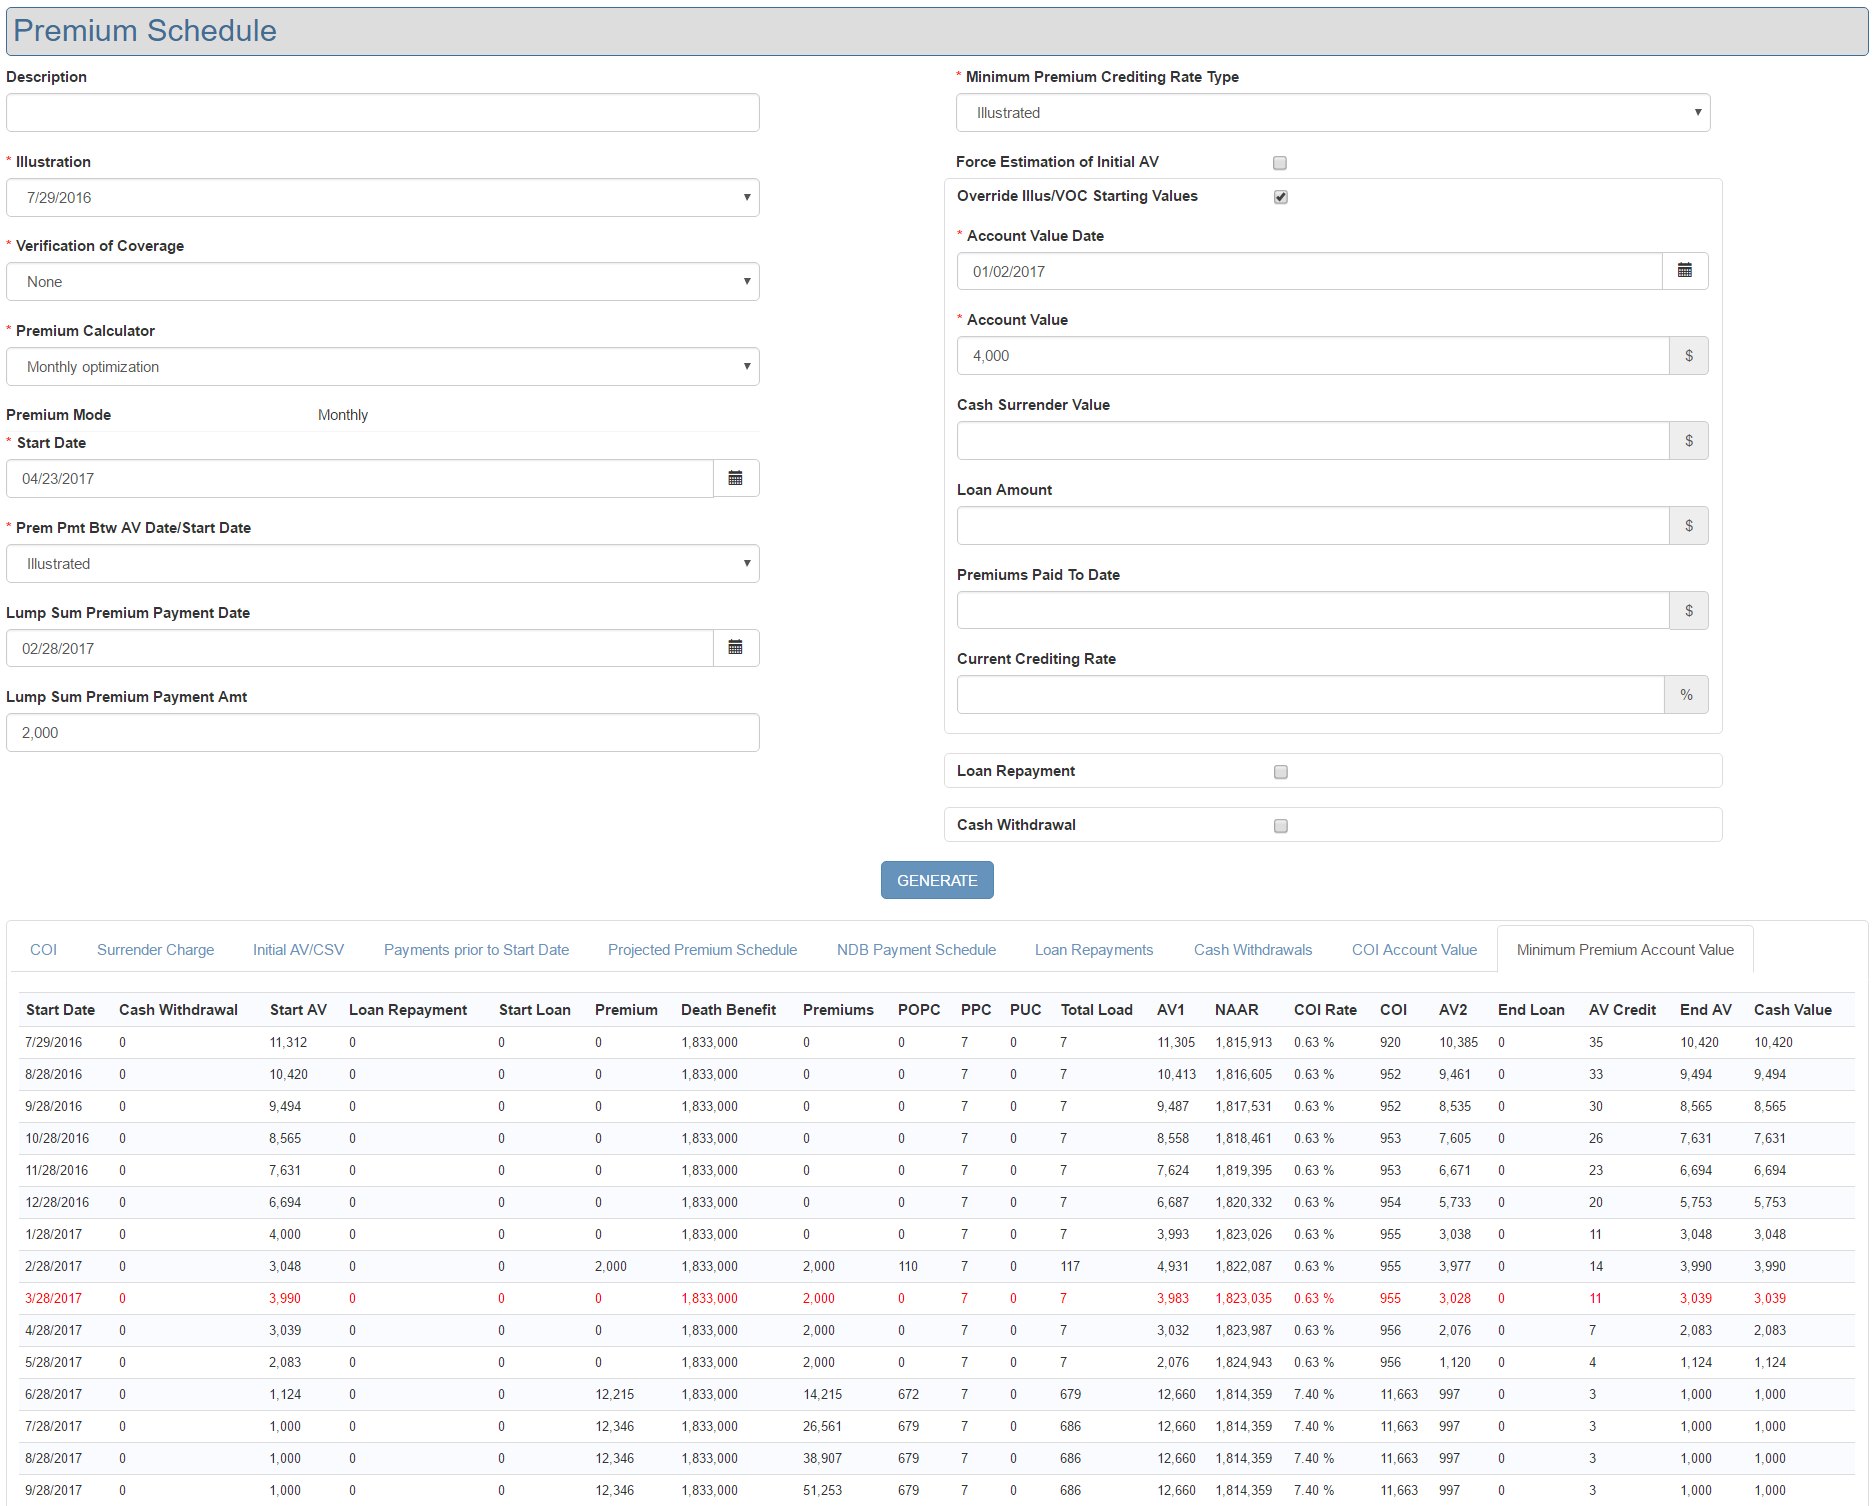Screen dimensions: 1875x1506
Task: Enable the Loan Repayment checkbox
Action: point(1280,772)
